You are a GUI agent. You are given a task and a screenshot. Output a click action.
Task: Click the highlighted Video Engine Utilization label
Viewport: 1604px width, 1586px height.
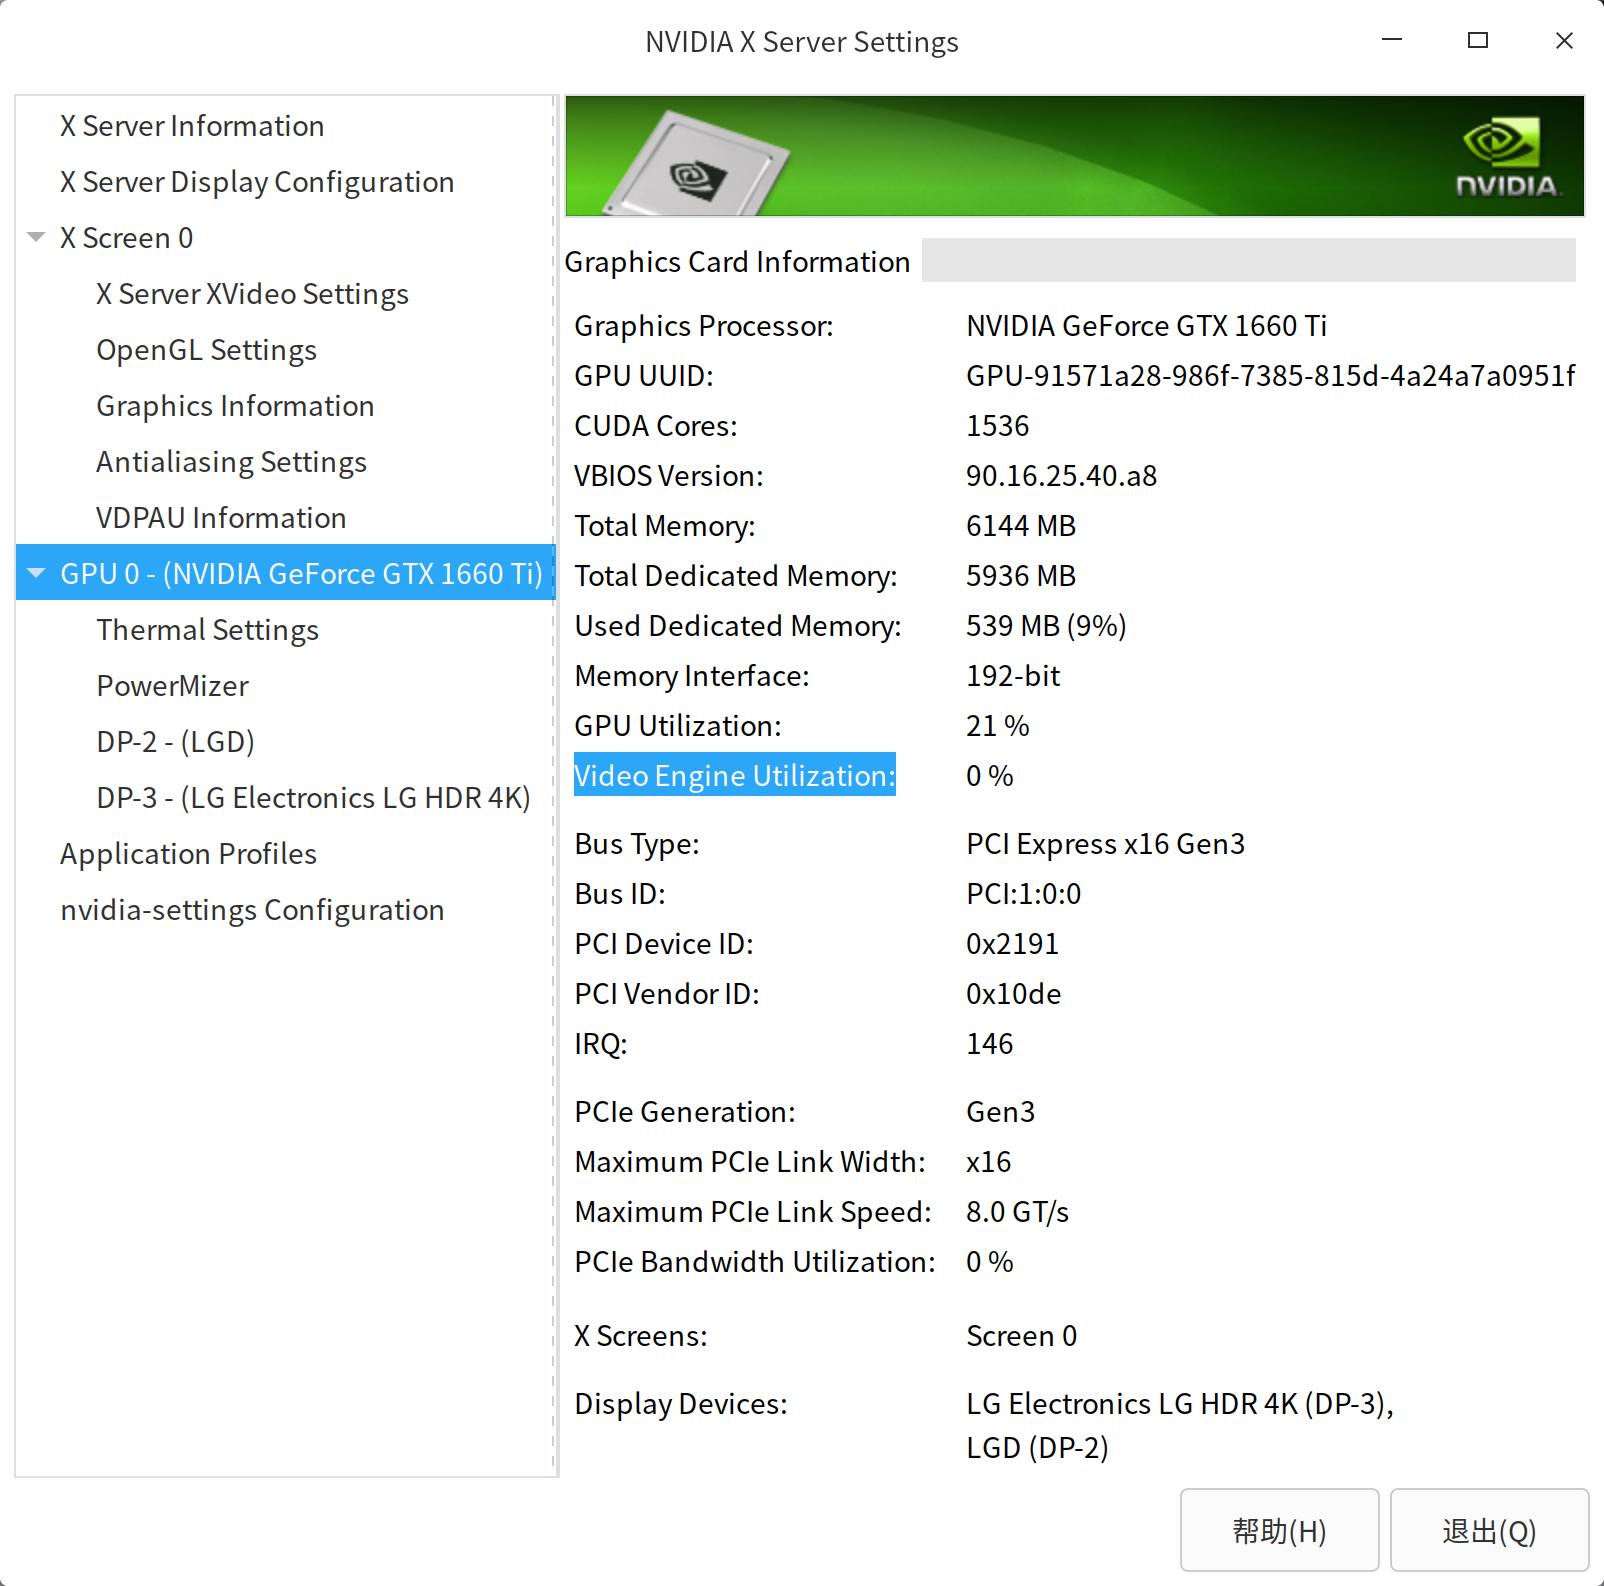tap(734, 775)
